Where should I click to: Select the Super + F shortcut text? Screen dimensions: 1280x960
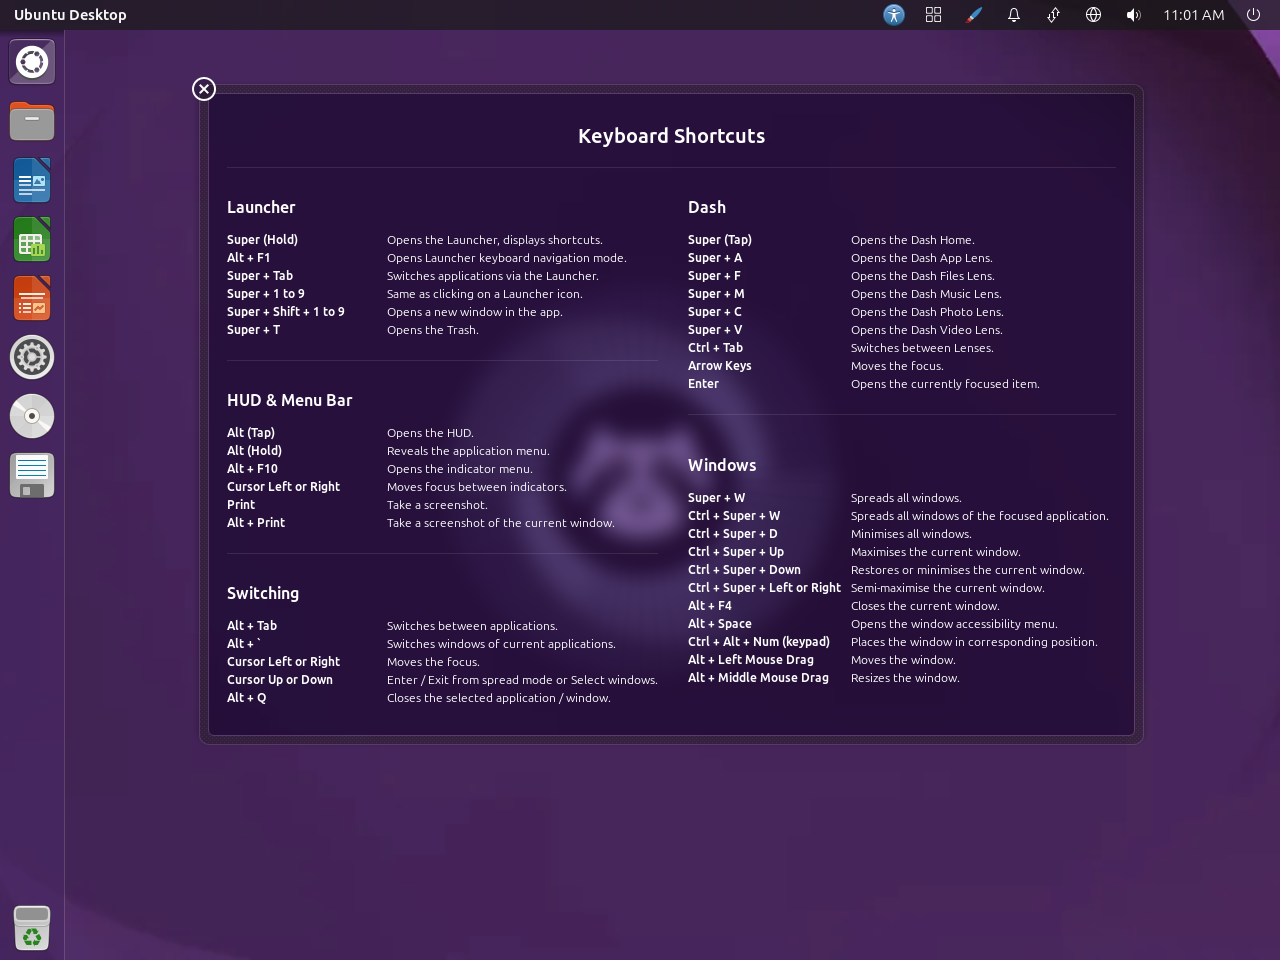pos(714,276)
